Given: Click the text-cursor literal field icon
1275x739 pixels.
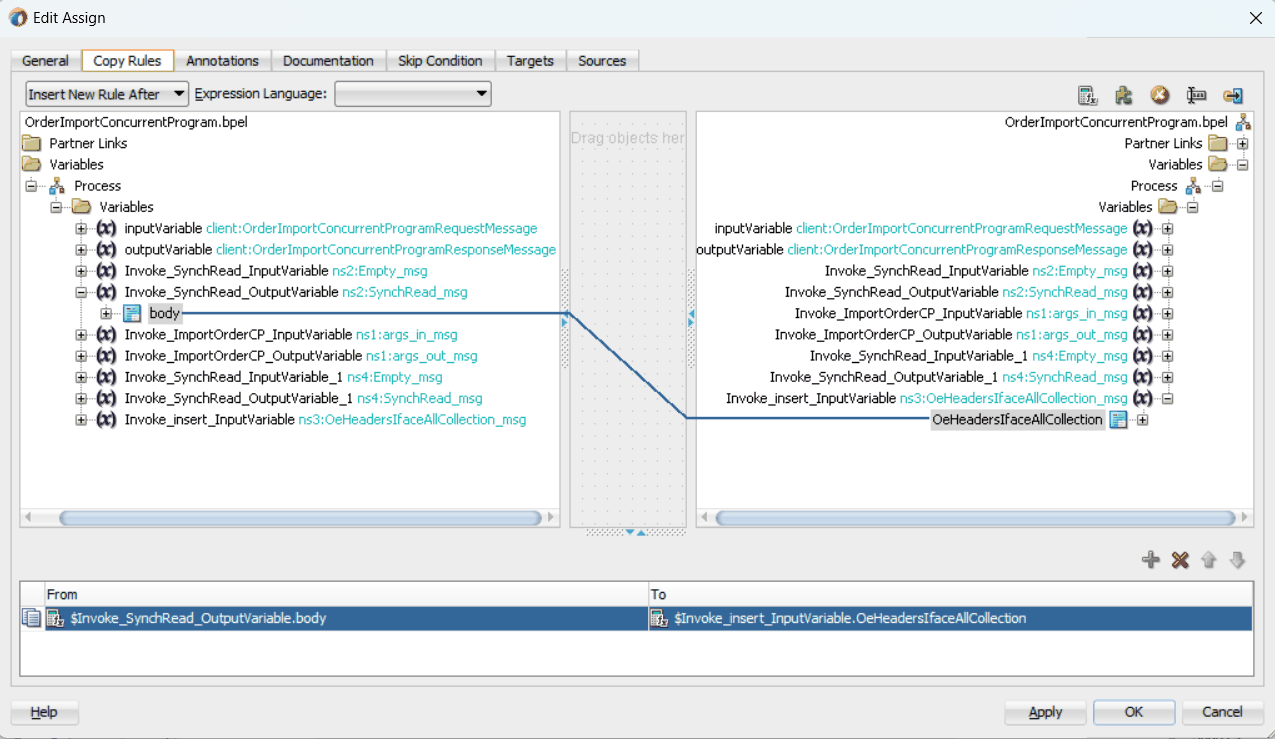Looking at the screenshot, I should pyautogui.click(x=1196, y=95).
